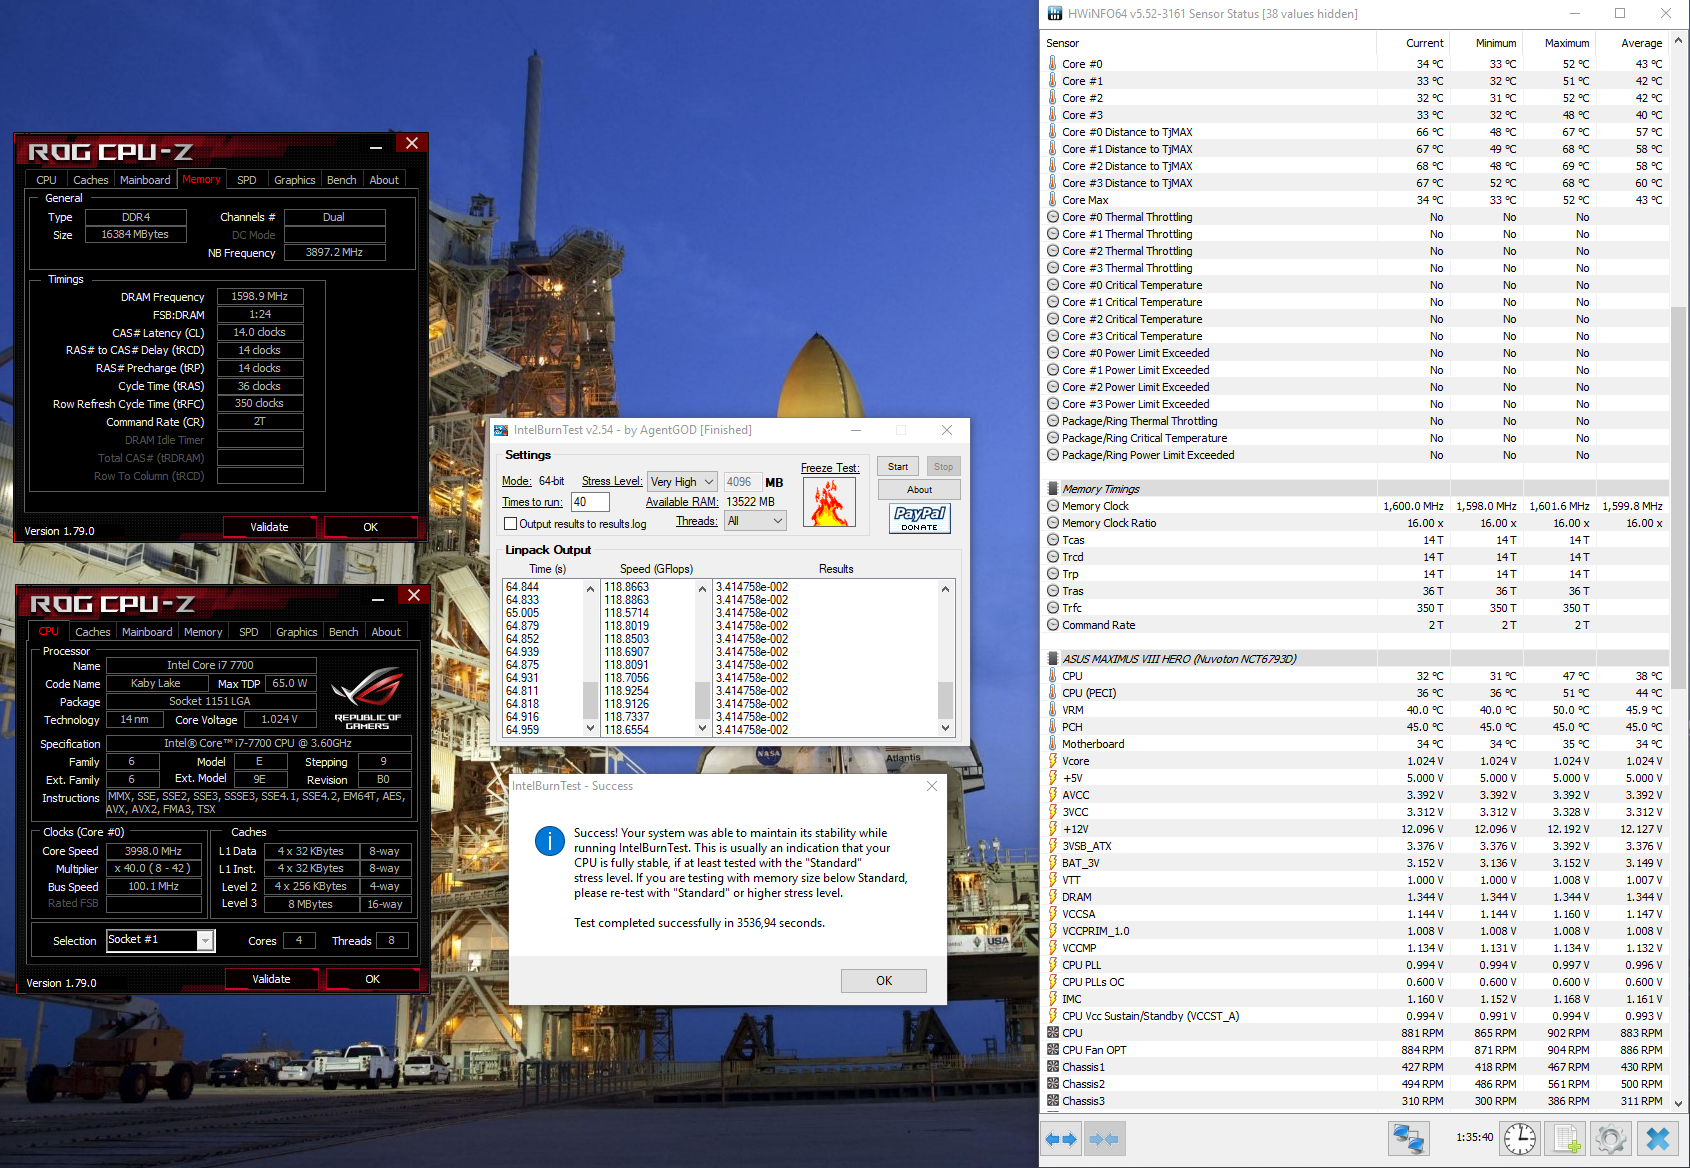
Task: Select the VCCPRIM_1.0 sensor row
Action: coord(1355,931)
